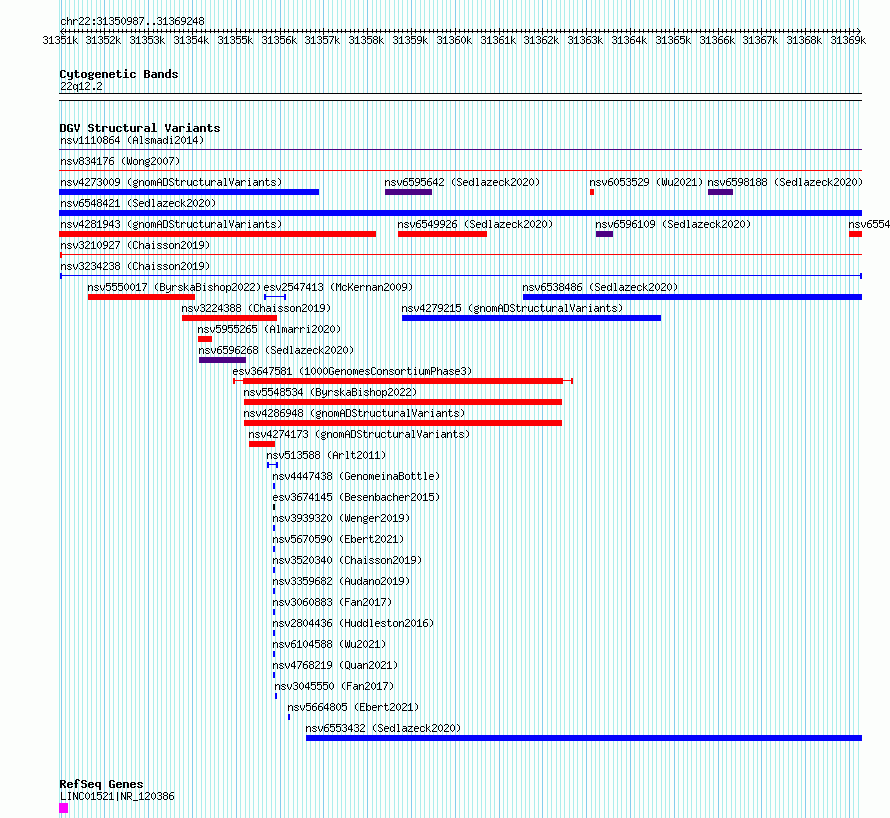Select the nsv4286948 gnomAD red bar
The height and width of the screenshot is (818, 890).
(x=403, y=423)
